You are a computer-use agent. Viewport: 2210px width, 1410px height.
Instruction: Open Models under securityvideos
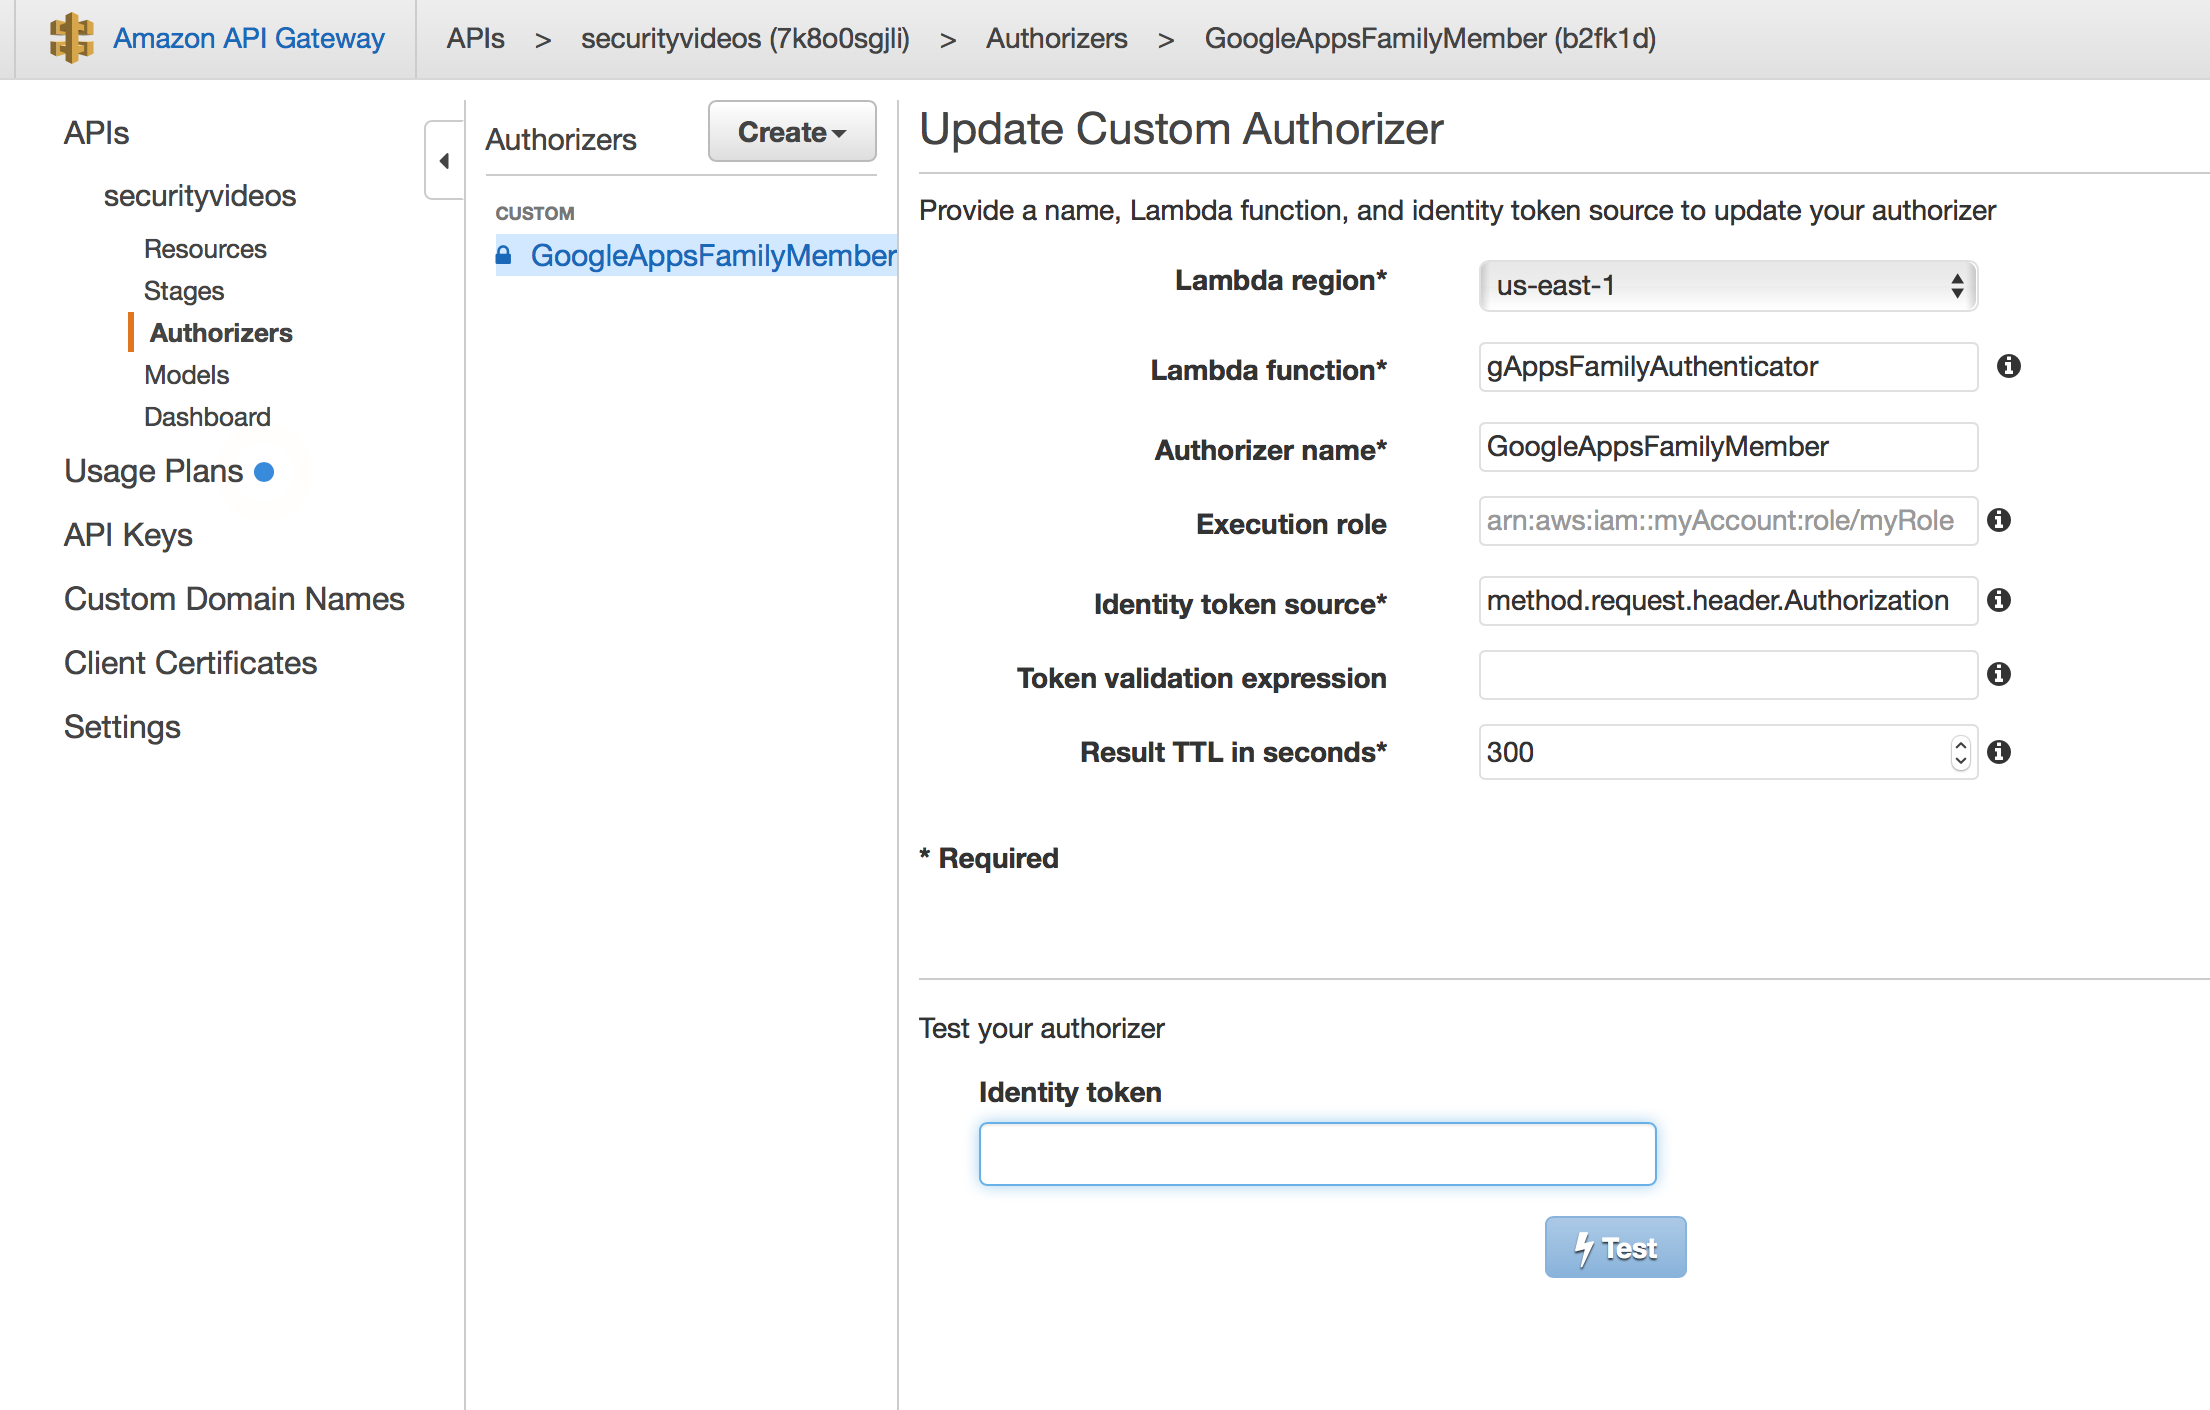187,375
